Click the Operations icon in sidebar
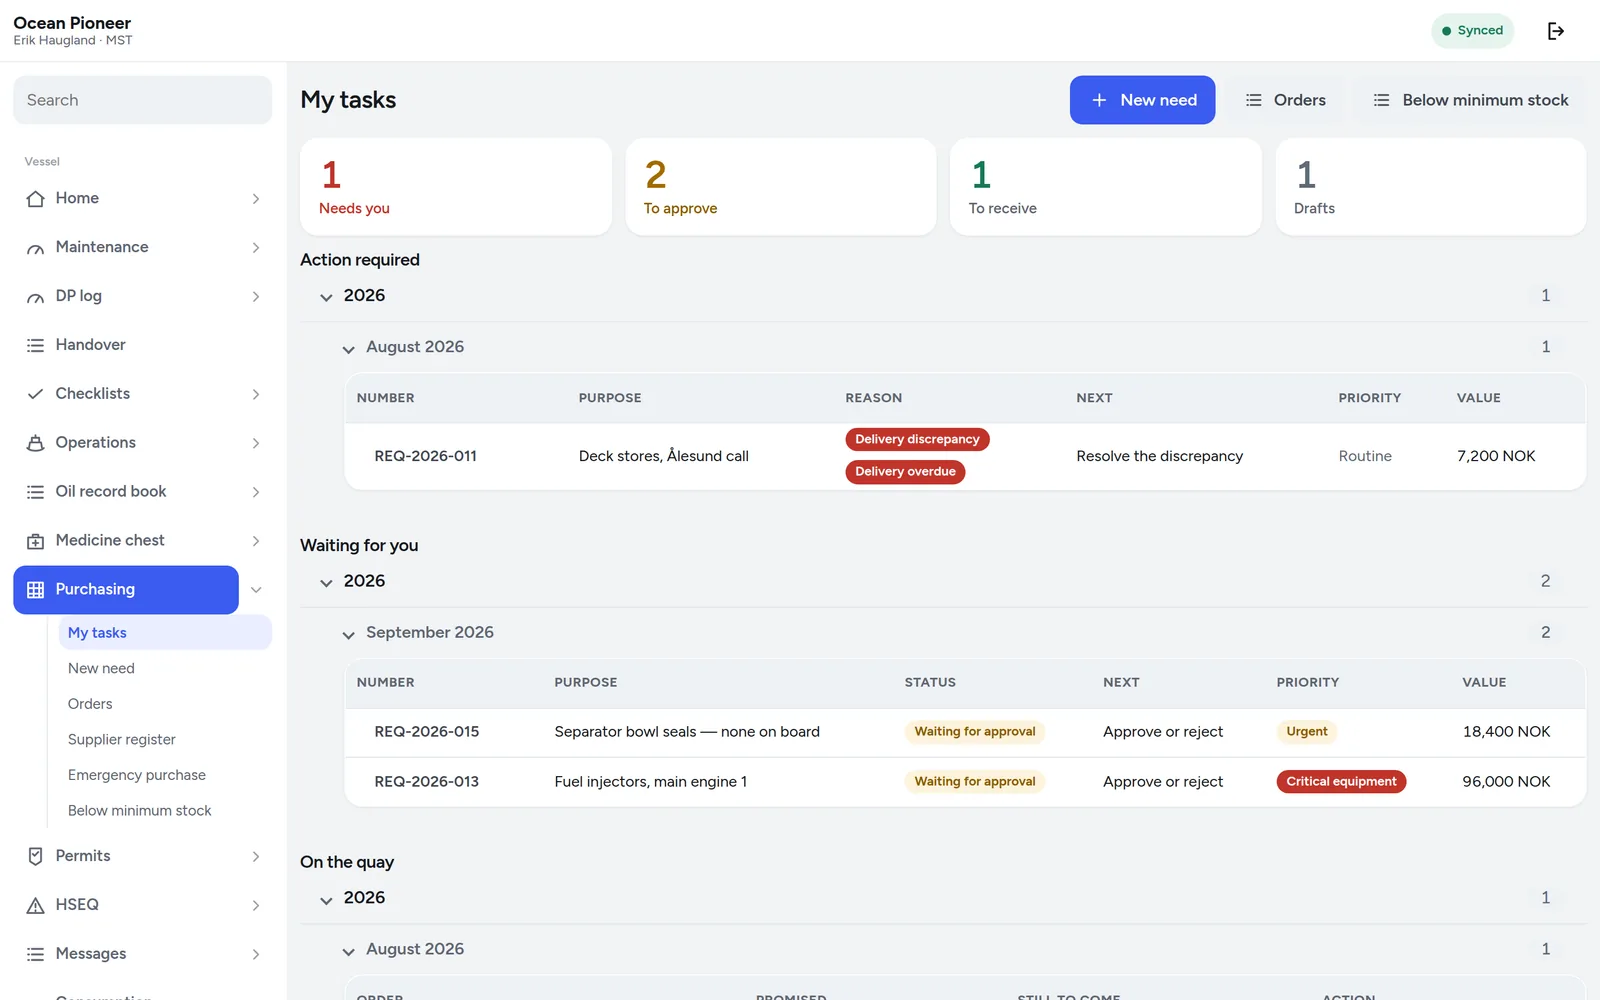Screen dimensions: 1600x1000 [x=35, y=443]
